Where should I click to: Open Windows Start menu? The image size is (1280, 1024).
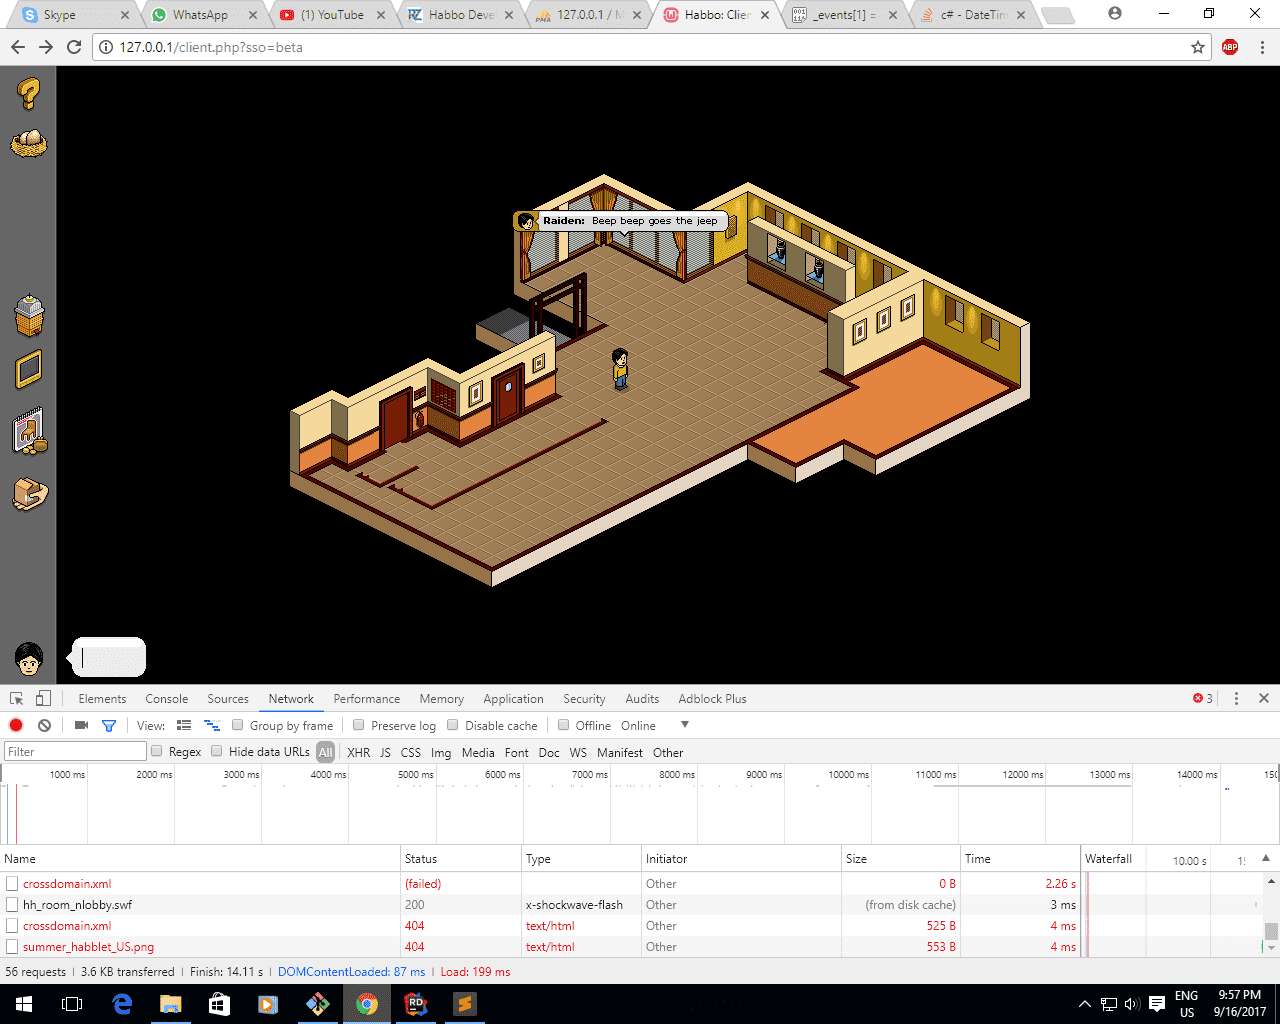point(24,1004)
